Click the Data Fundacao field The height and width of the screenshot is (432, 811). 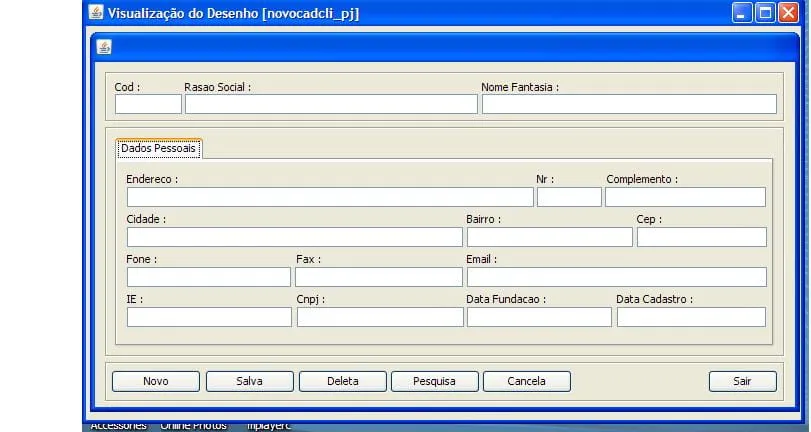coord(539,317)
